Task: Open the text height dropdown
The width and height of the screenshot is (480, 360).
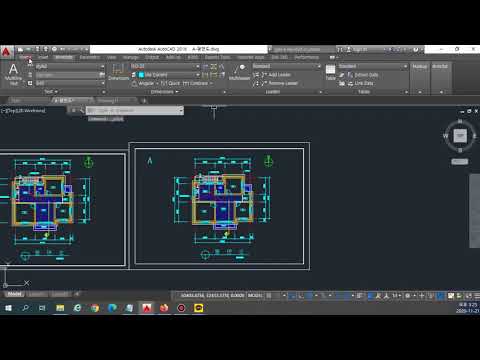Action: tap(70, 83)
